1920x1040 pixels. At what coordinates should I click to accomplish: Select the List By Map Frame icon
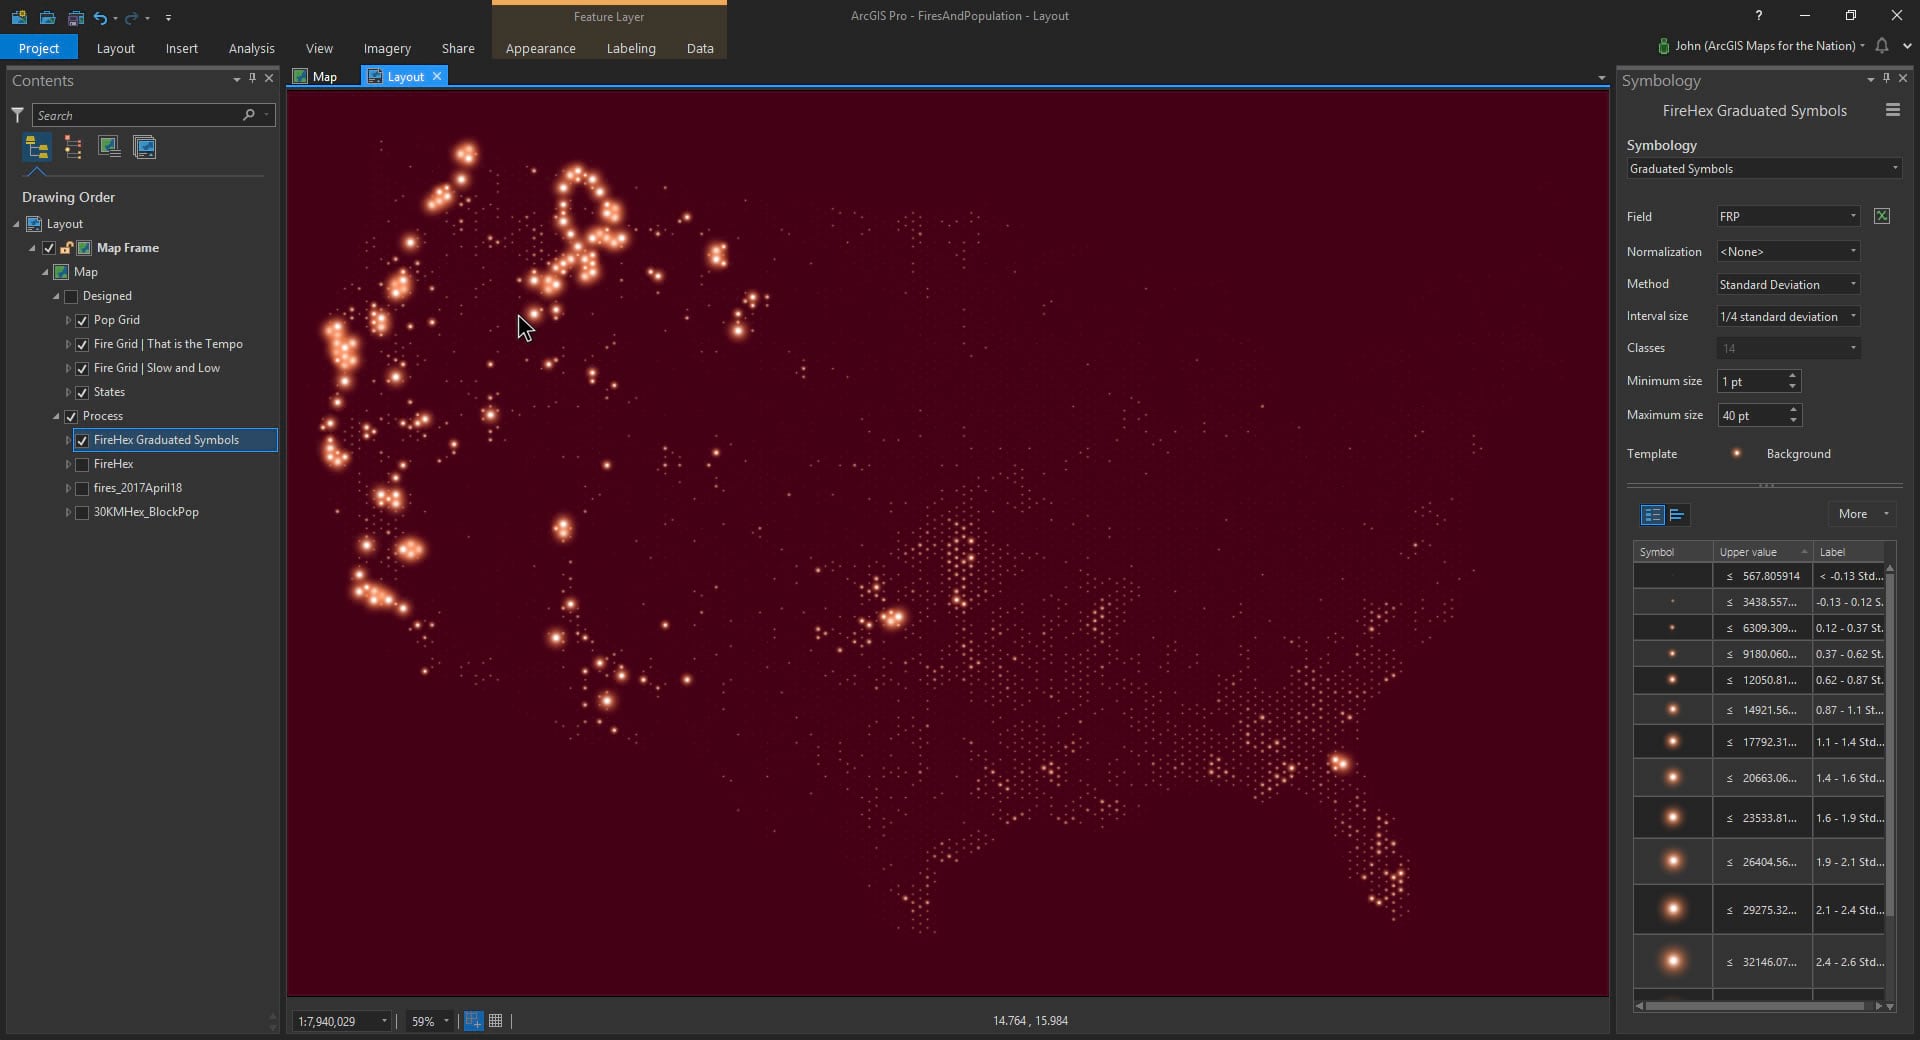click(x=109, y=147)
